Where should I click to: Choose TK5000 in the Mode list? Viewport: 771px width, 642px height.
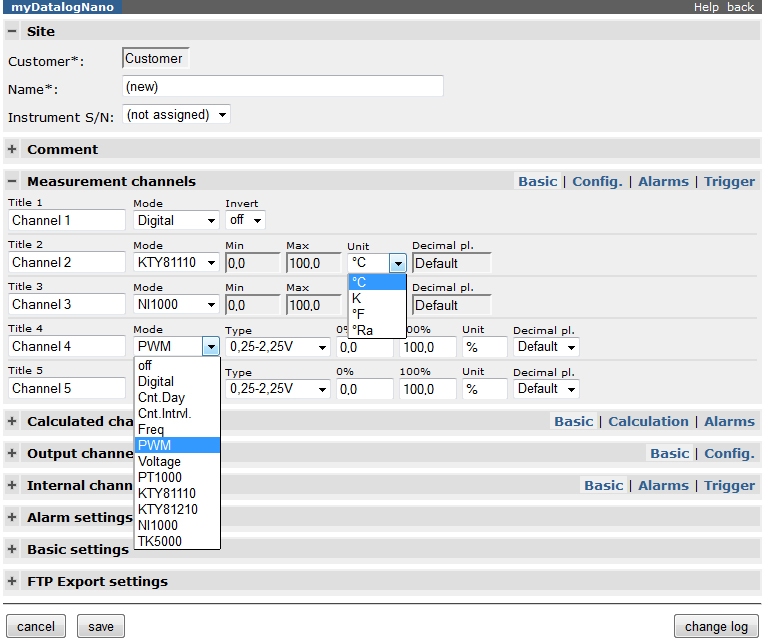click(x=177, y=541)
